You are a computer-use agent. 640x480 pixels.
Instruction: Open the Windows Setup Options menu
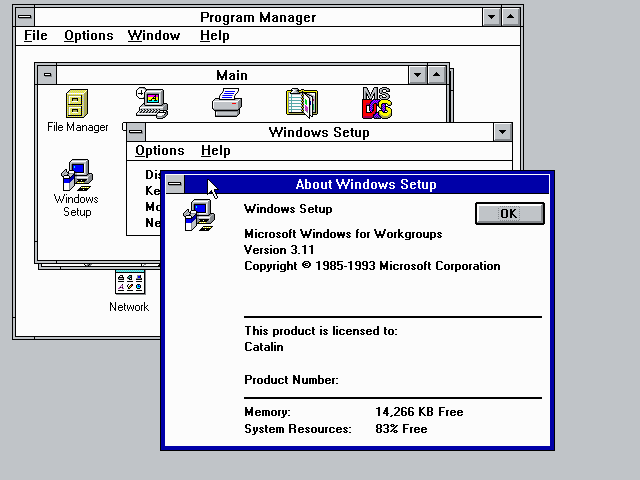point(160,151)
